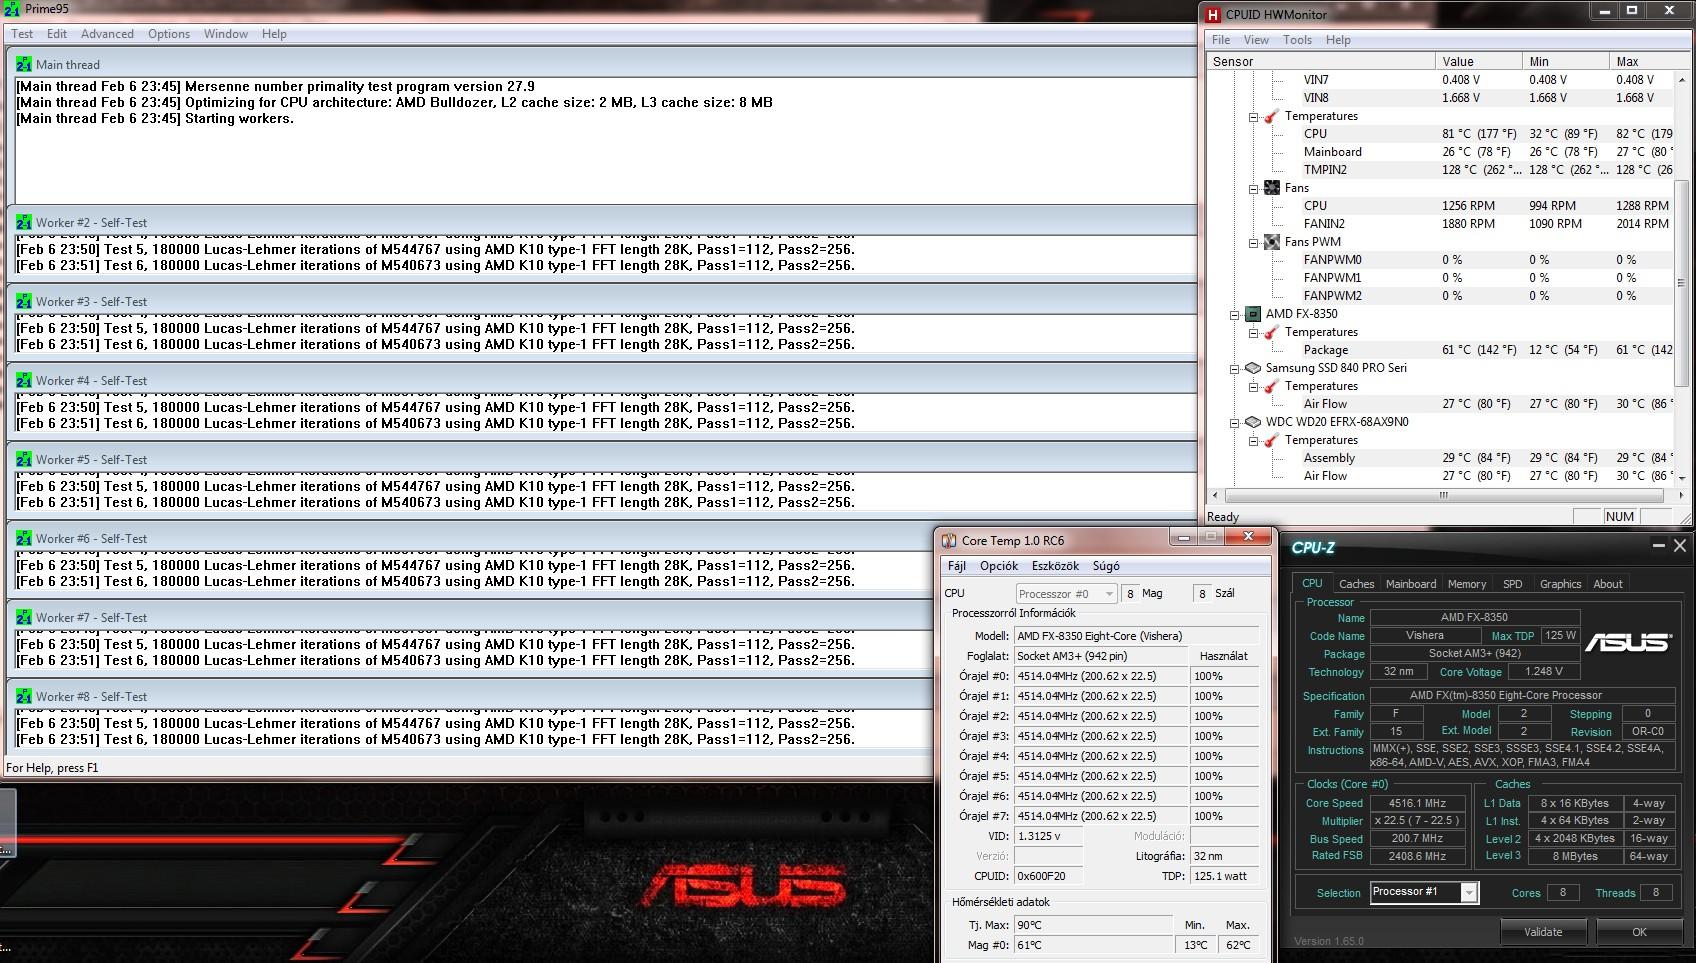Click the Tj. Max 90°C field in Core Temp

click(1093, 925)
